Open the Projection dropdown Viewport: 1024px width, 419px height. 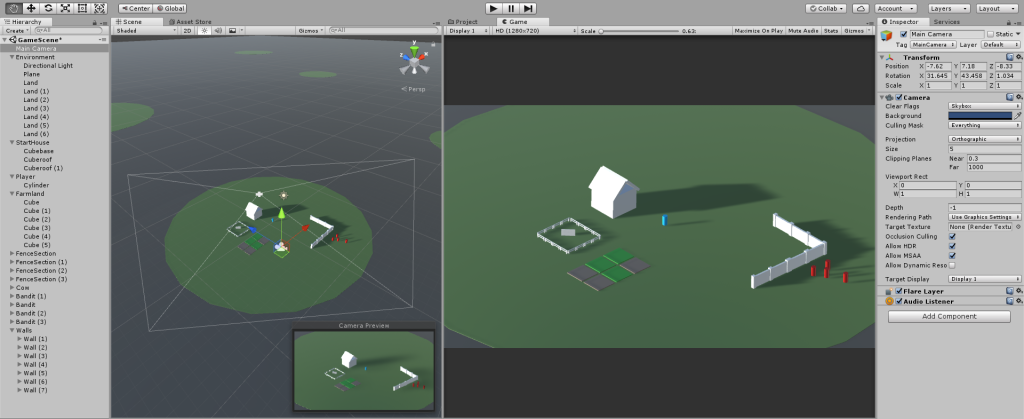[984, 139]
